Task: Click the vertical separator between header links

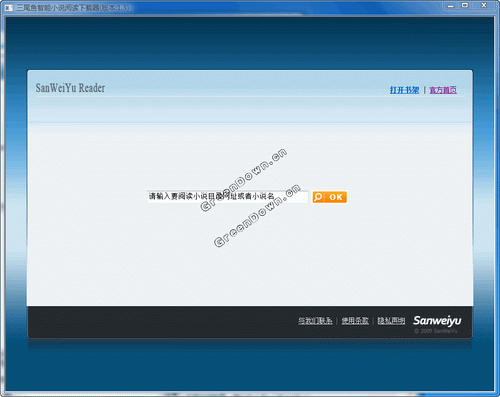Action: tap(424, 90)
